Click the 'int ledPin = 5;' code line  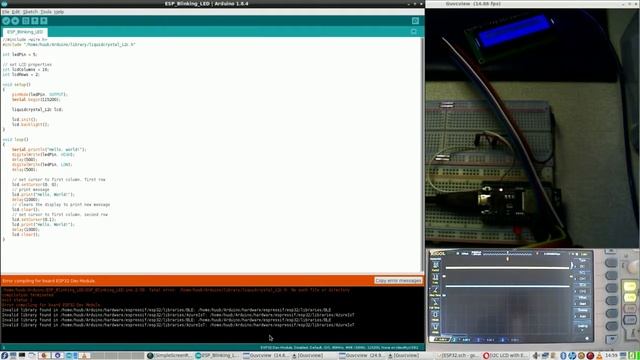19,54
